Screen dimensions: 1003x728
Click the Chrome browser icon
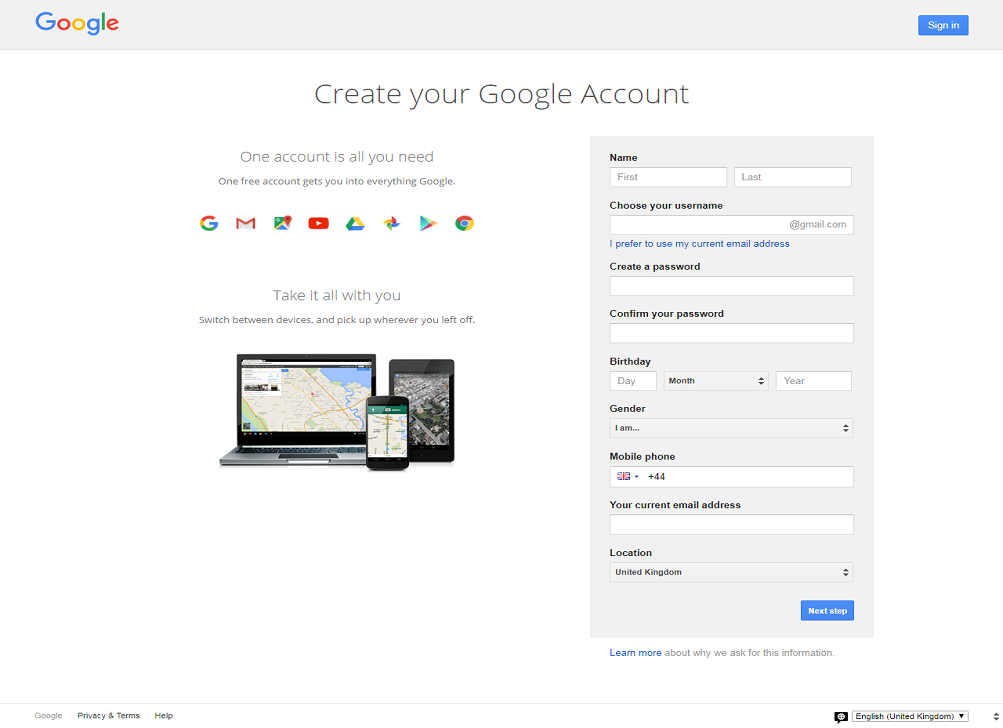(464, 223)
